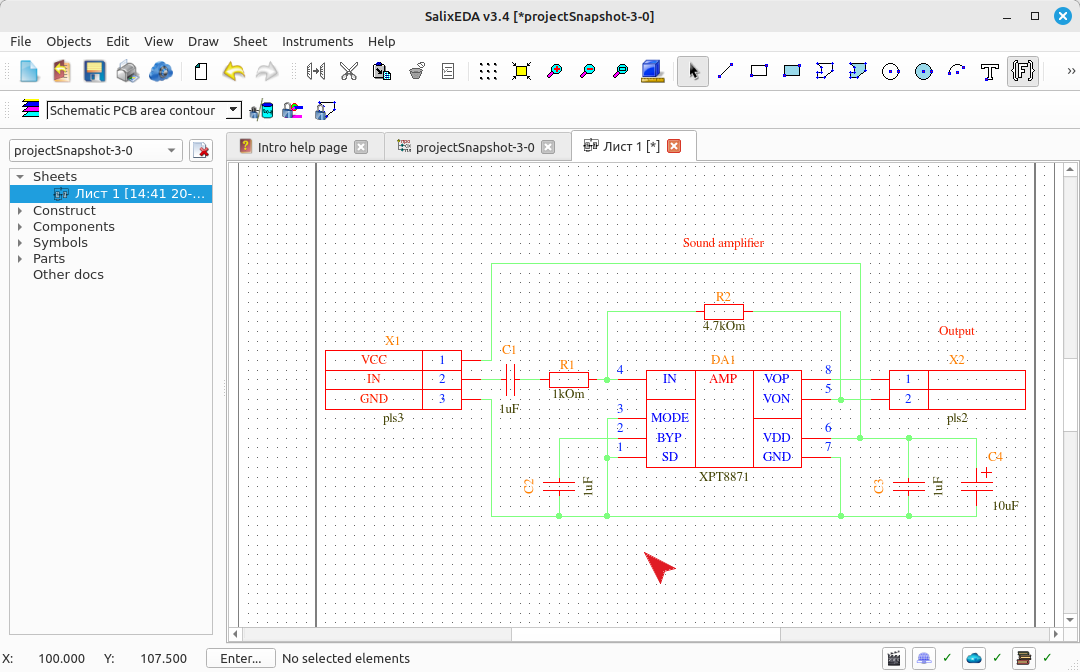The image size is (1080, 672).
Task: Zoom in with plus magnifier
Action: pos(554,71)
